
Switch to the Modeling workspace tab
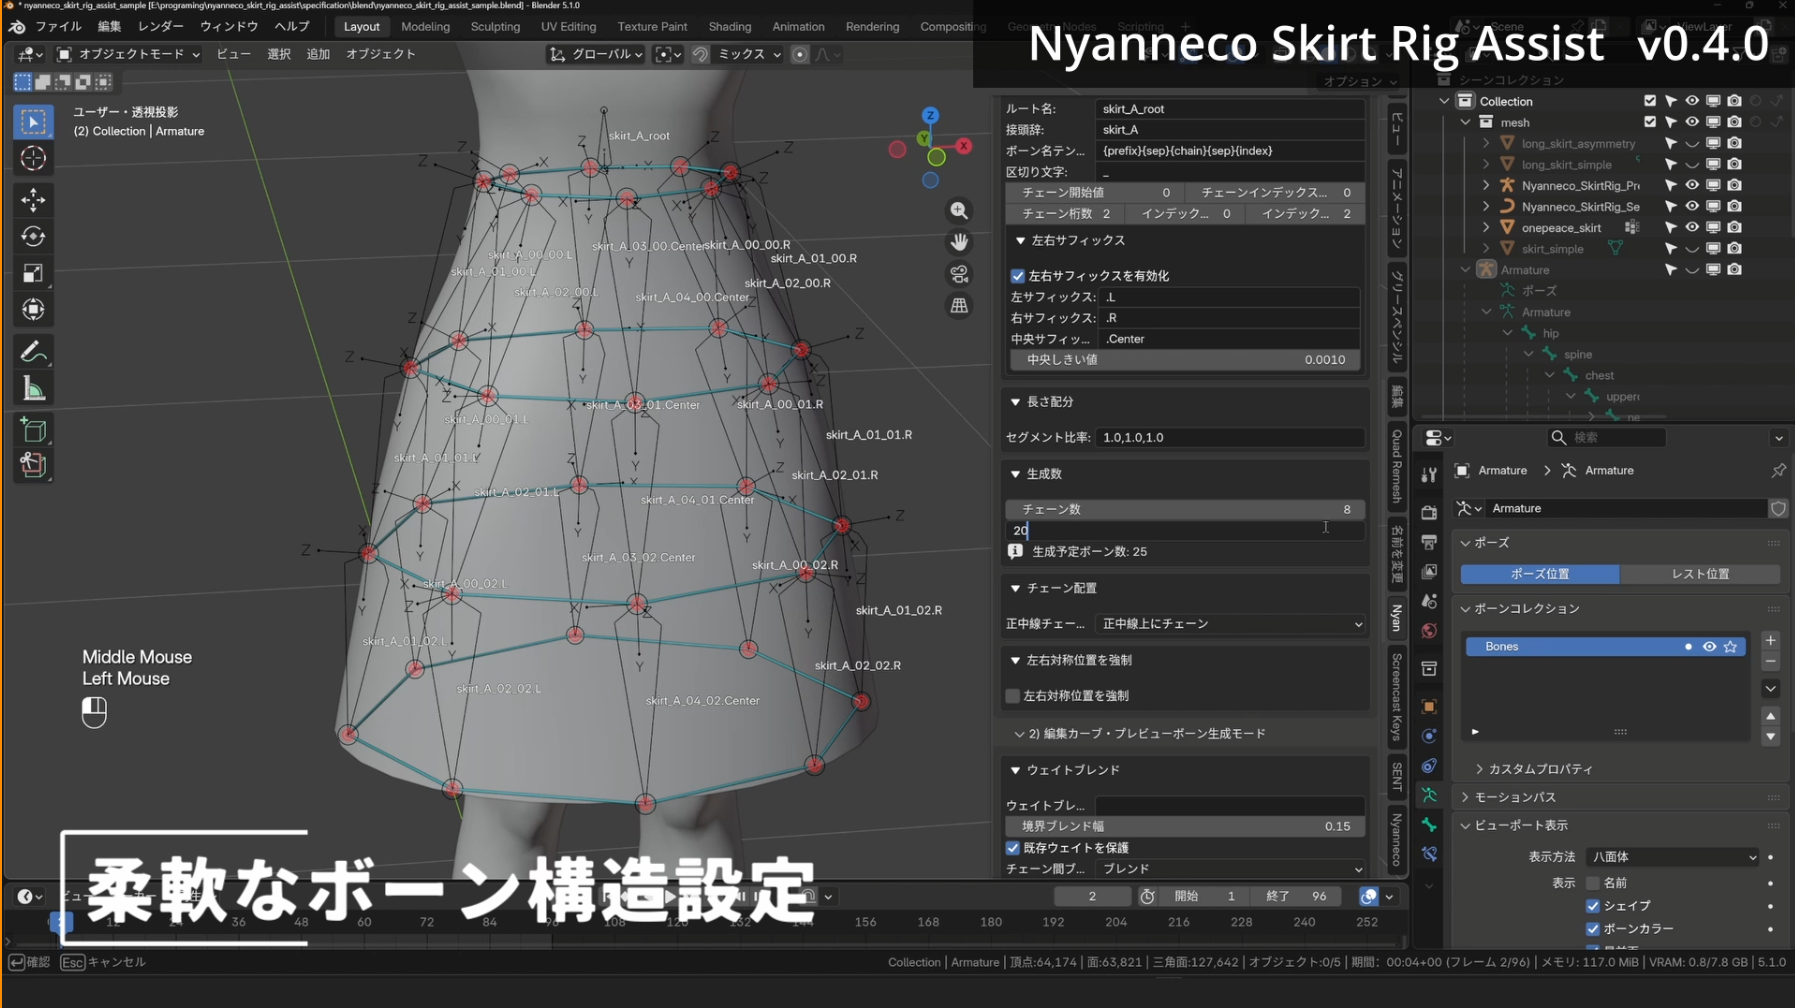click(425, 27)
